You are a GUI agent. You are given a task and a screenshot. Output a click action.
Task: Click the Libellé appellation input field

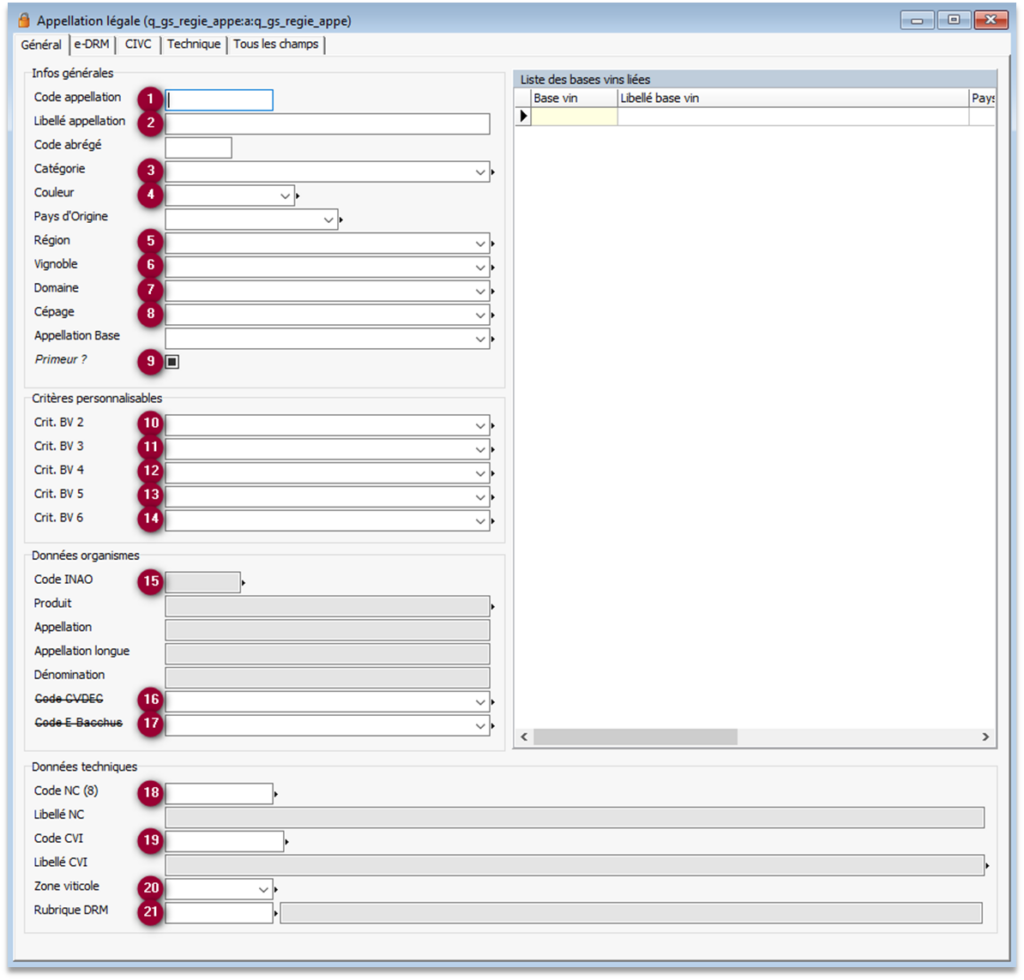point(327,124)
